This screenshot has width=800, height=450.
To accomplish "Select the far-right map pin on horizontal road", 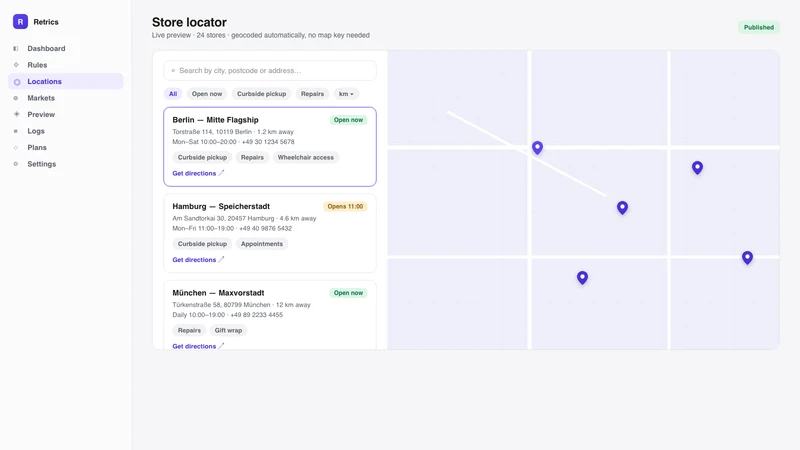I will click(747, 257).
